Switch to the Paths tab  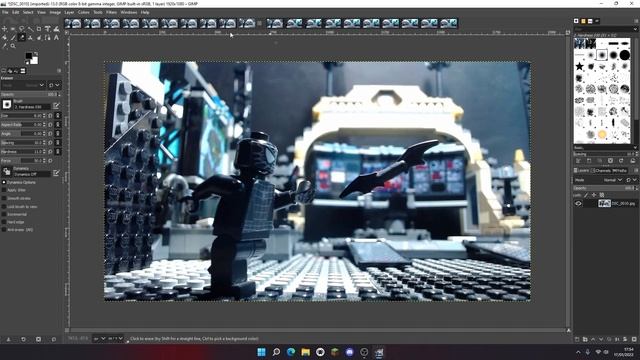619,170
